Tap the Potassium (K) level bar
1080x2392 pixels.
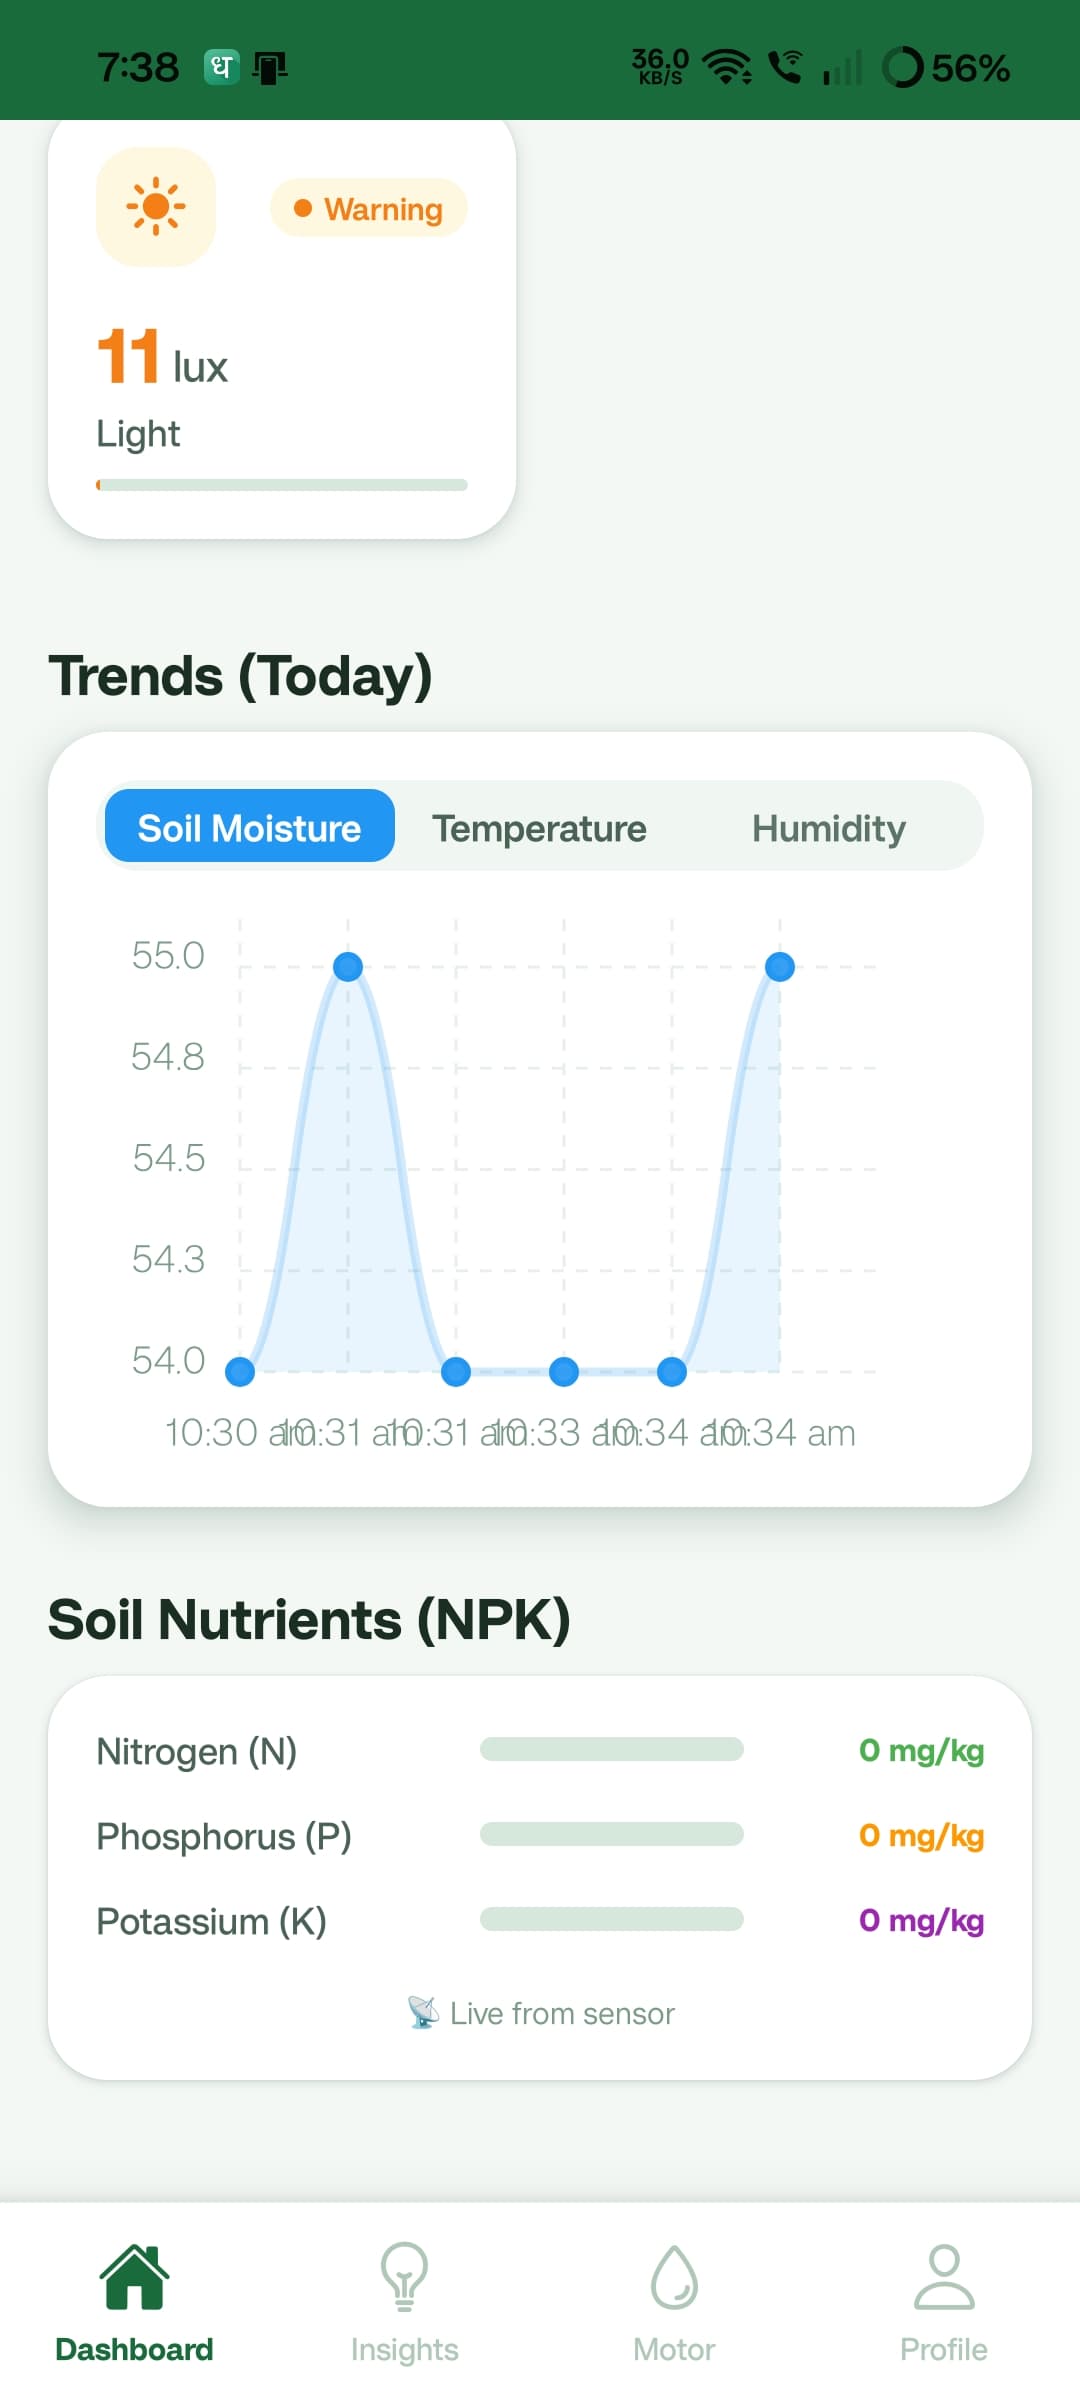[612, 1919]
